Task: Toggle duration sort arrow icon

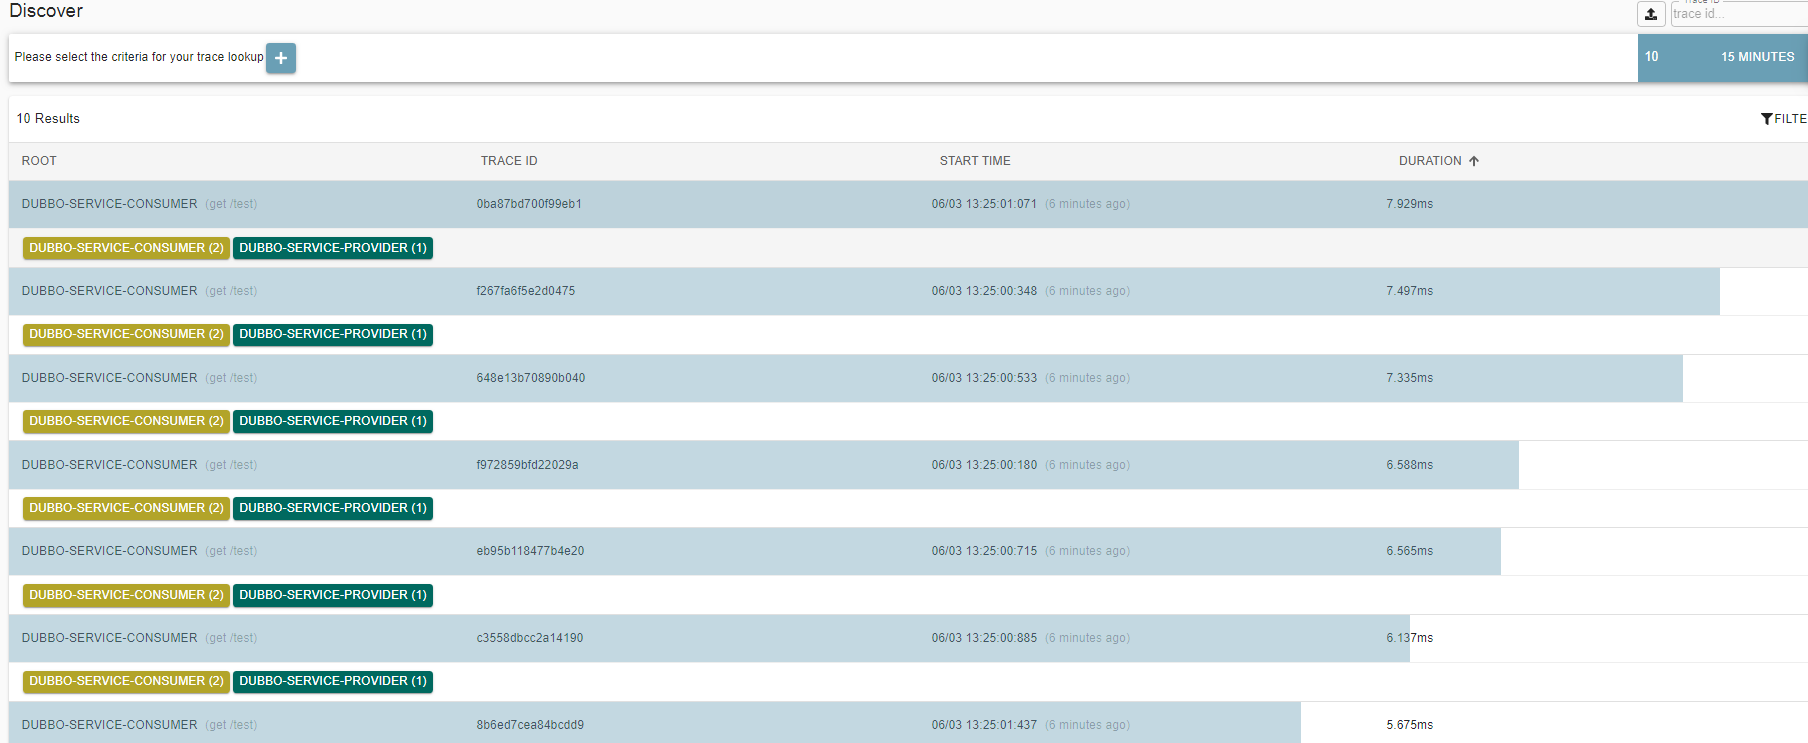Action: pyautogui.click(x=1474, y=161)
